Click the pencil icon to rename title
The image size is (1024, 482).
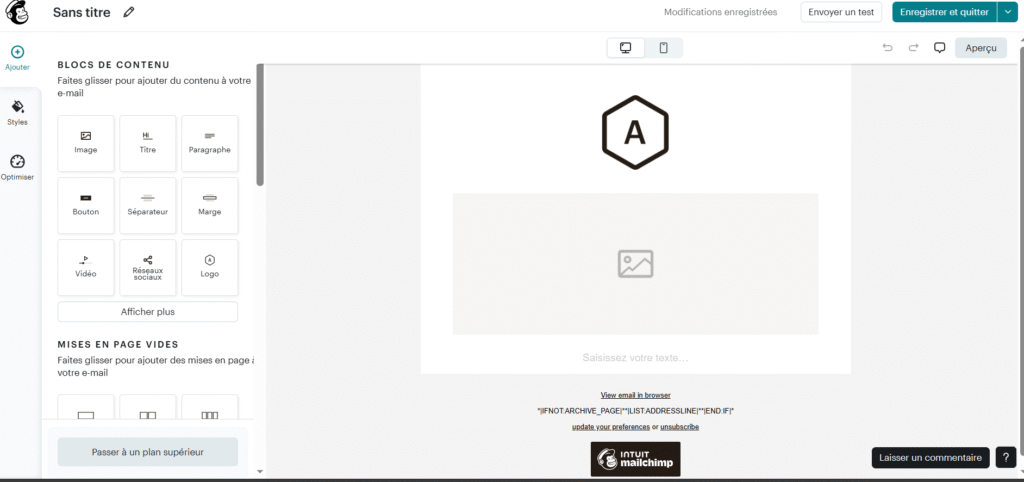(x=128, y=13)
